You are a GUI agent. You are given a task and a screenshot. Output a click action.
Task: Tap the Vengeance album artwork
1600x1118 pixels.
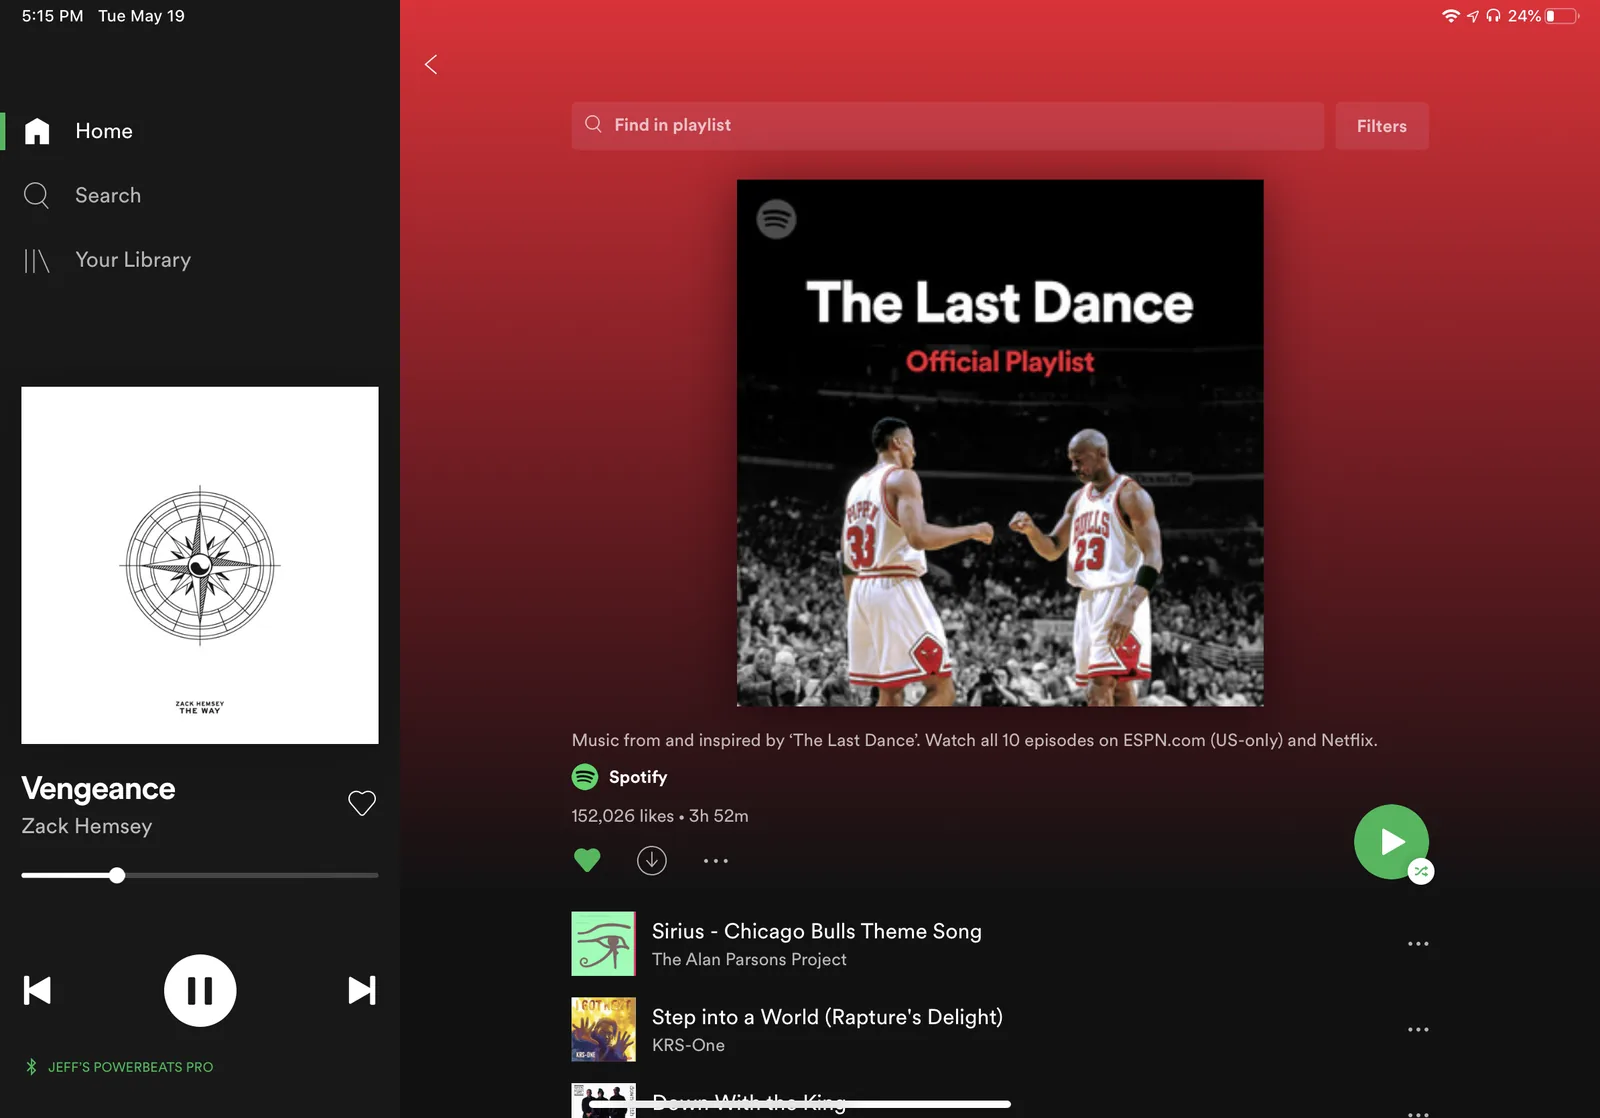pyautogui.click(x=200, y=565)
